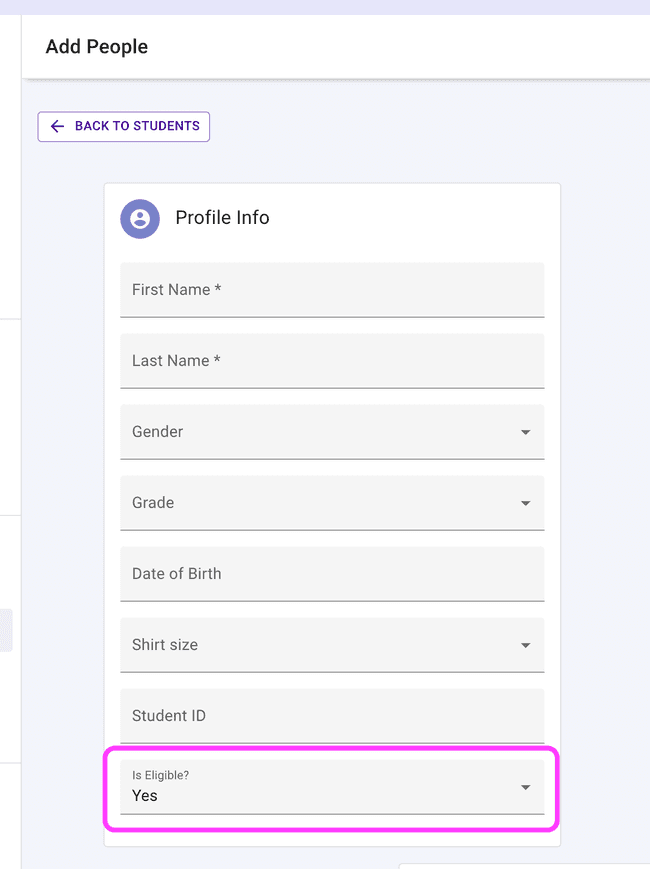Expand the Grade selection field
The width and height of the screenshot is (650, 869).
point(320,503)
